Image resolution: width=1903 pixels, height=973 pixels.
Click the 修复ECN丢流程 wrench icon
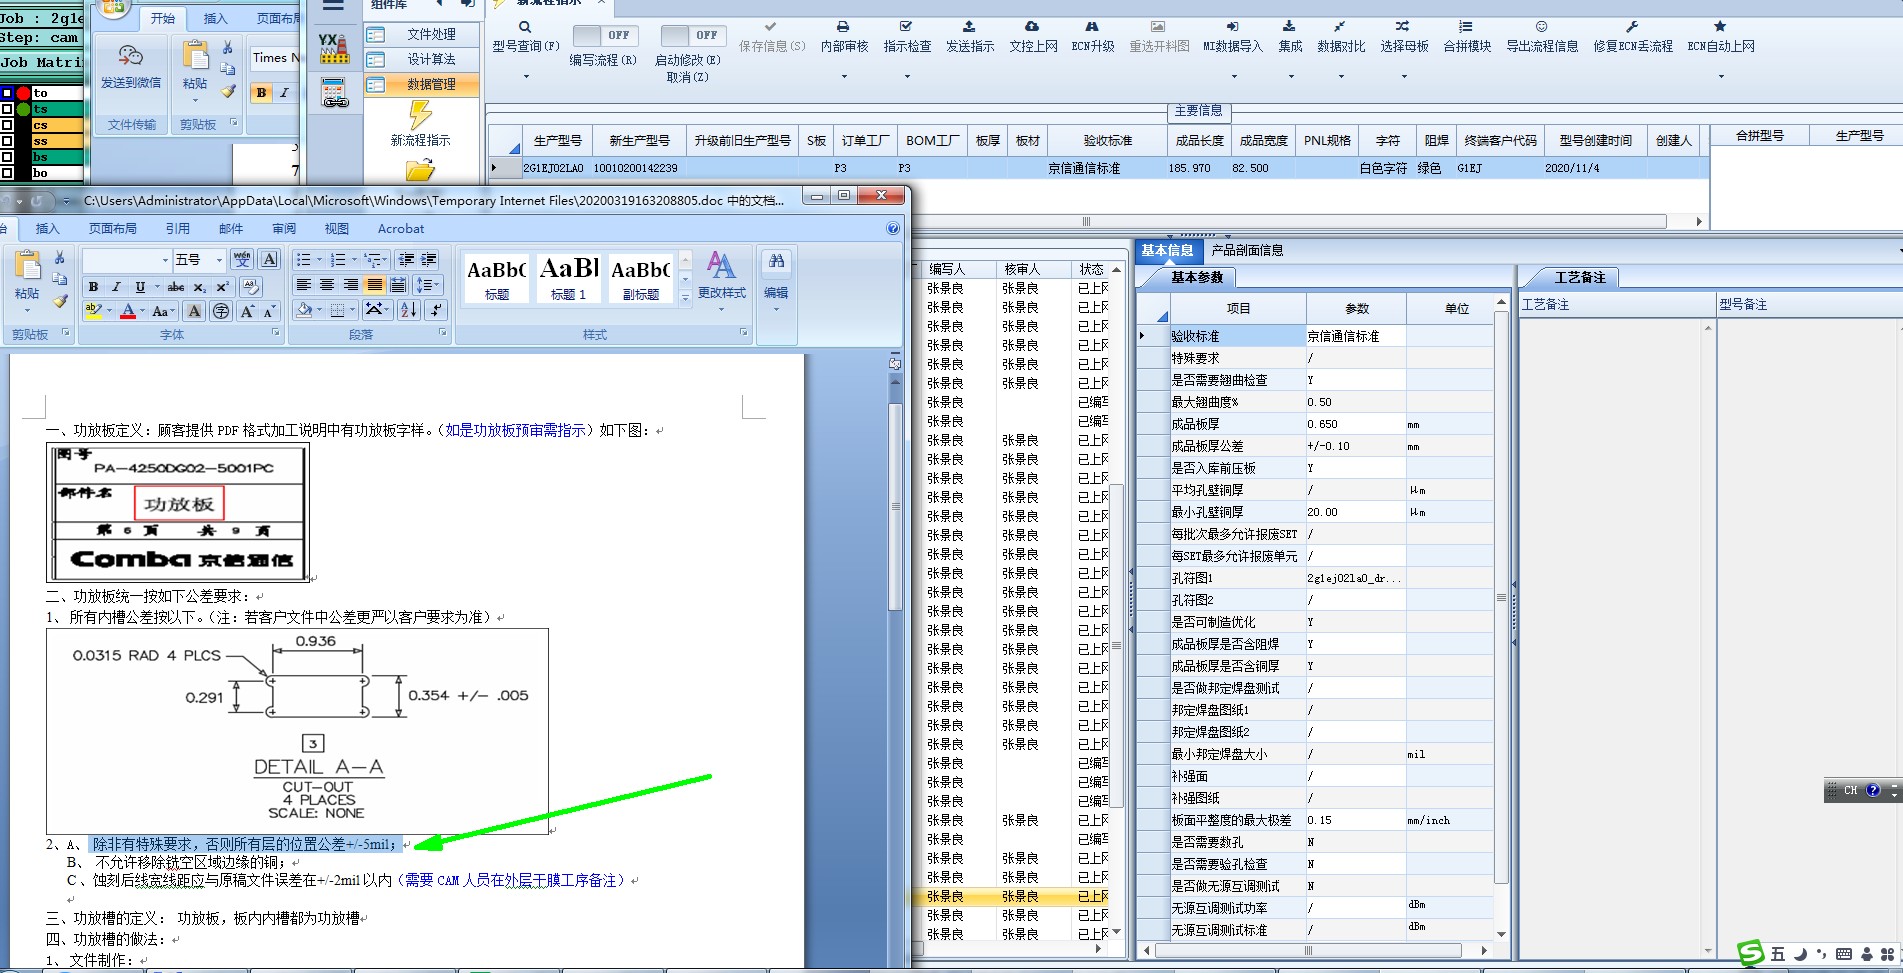(x=1632, y=27)
